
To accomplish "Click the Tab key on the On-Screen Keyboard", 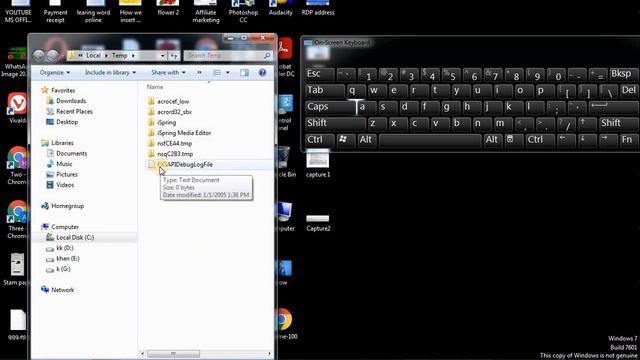I will [x=324, y=91].
